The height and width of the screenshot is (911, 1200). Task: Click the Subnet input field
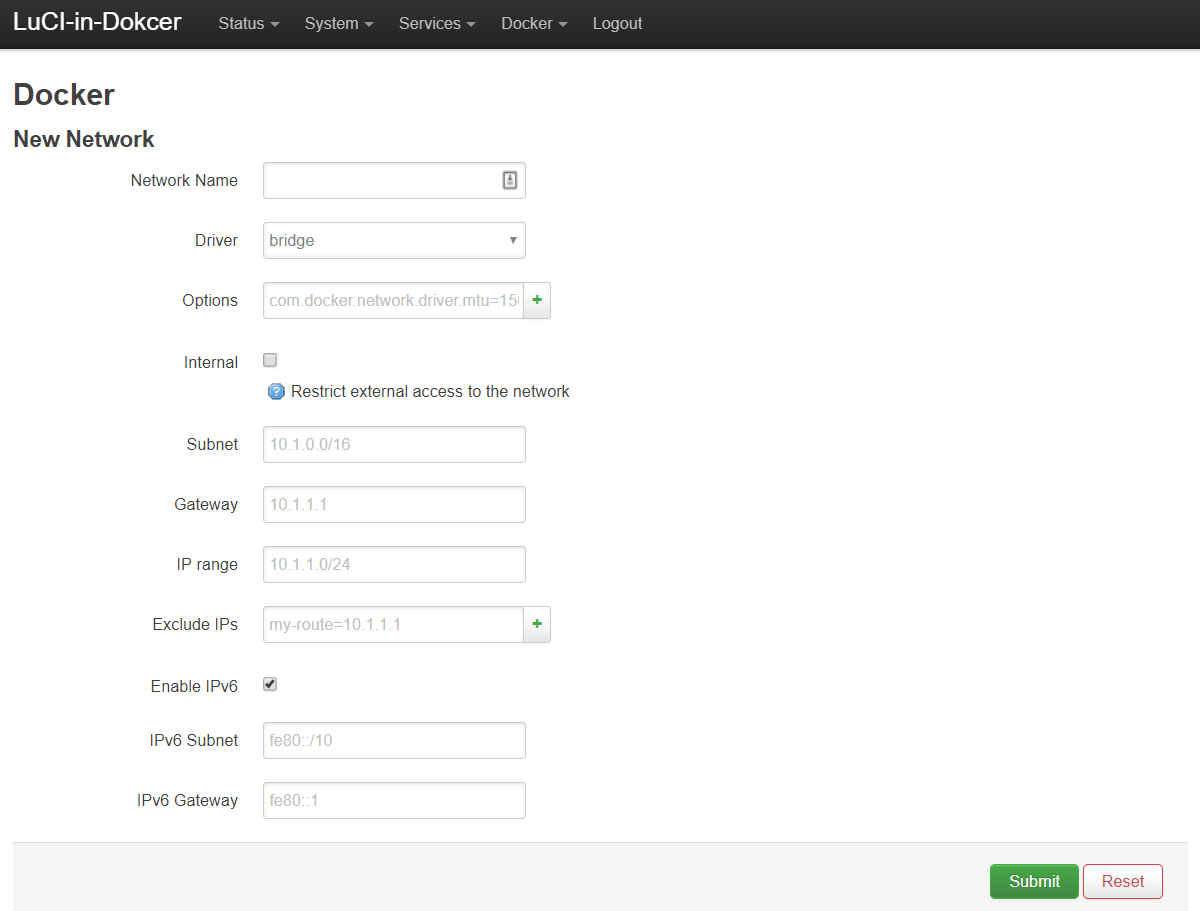394,444
